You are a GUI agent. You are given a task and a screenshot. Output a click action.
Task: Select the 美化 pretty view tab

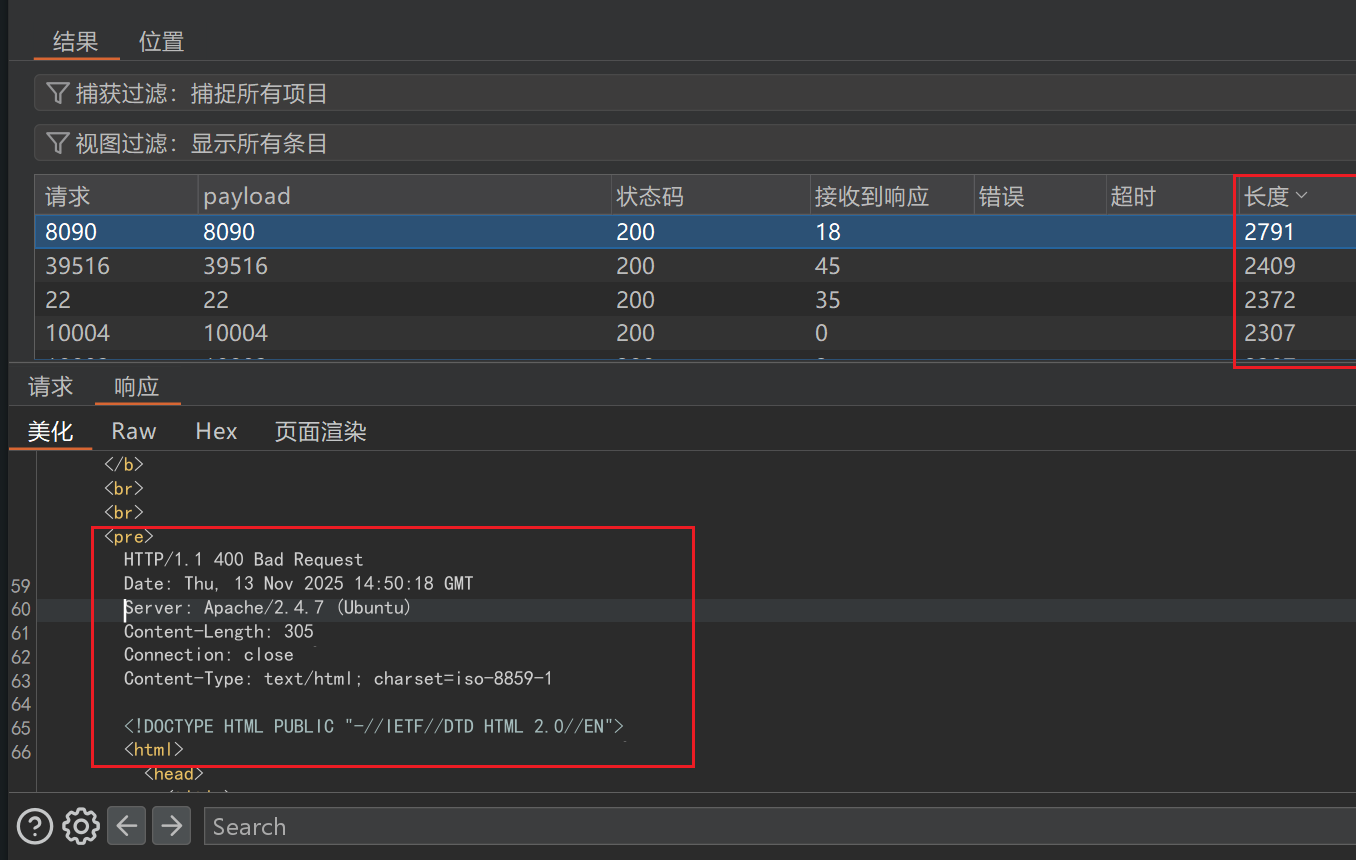[50, 431]
